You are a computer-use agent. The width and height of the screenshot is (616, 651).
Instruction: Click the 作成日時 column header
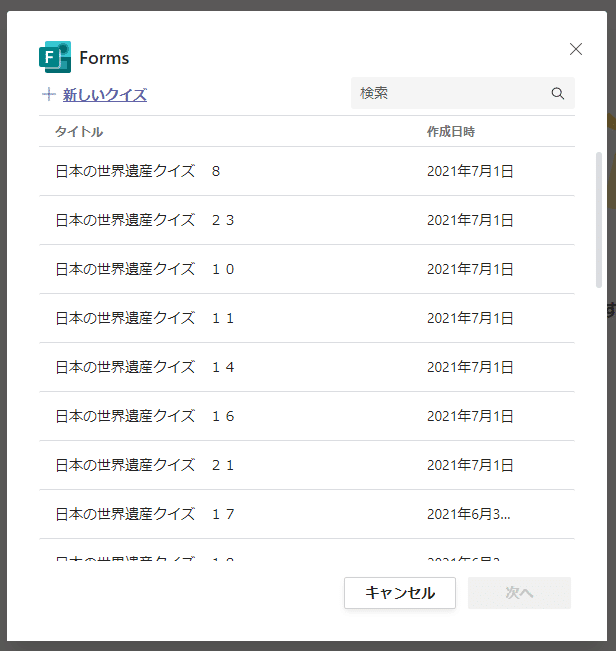[450, 132]
